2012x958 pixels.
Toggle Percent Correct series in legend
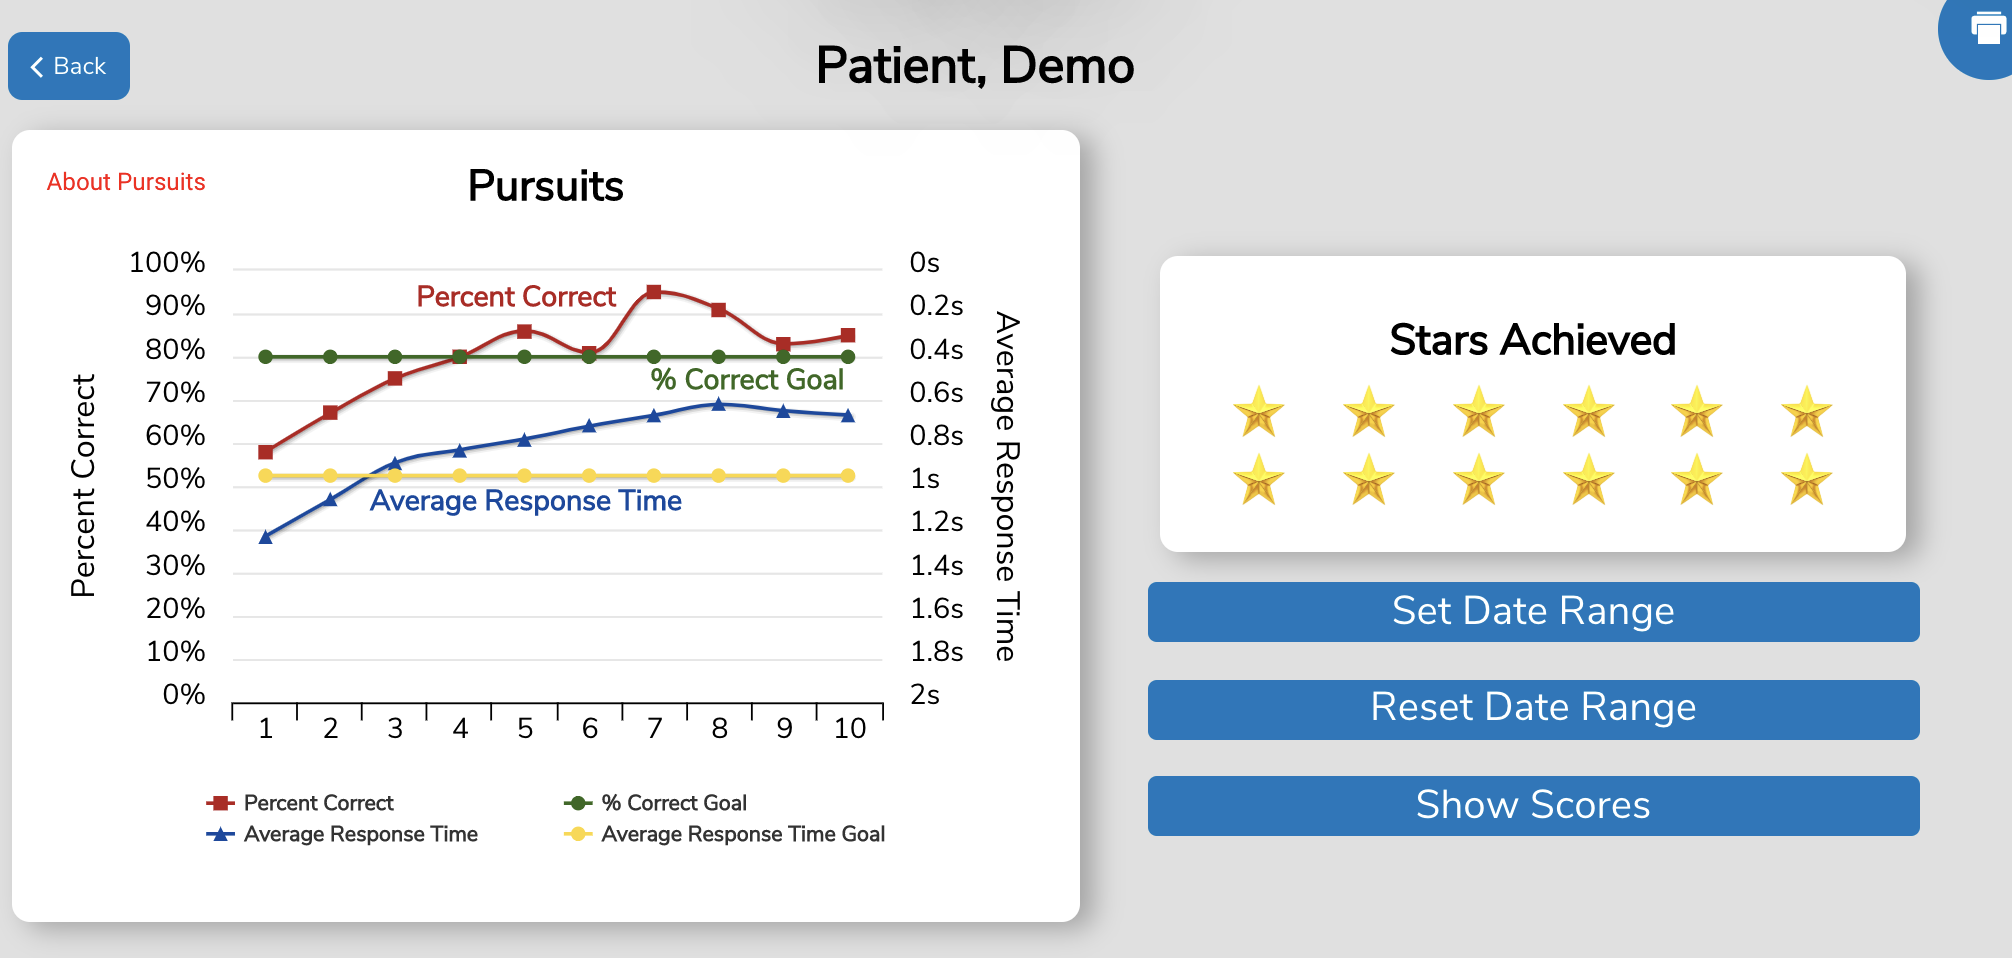click(300, 803)
